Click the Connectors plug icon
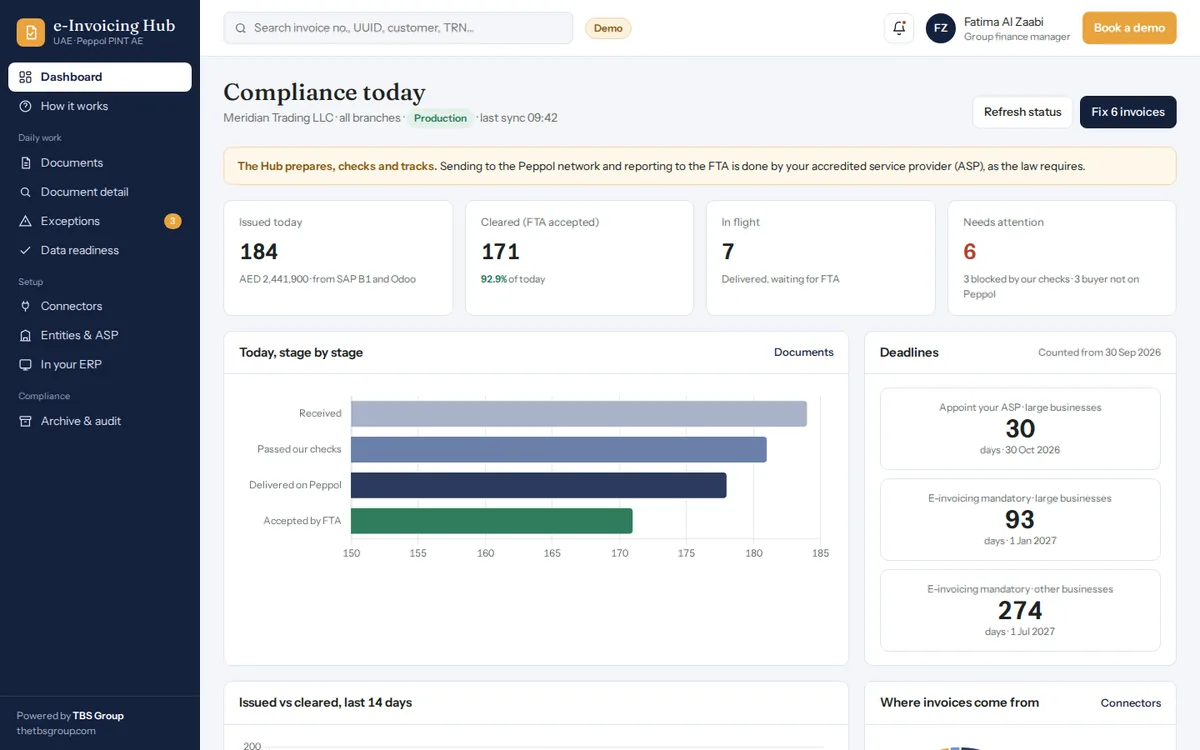This screenshot has height=750, width=1200. 25,306
